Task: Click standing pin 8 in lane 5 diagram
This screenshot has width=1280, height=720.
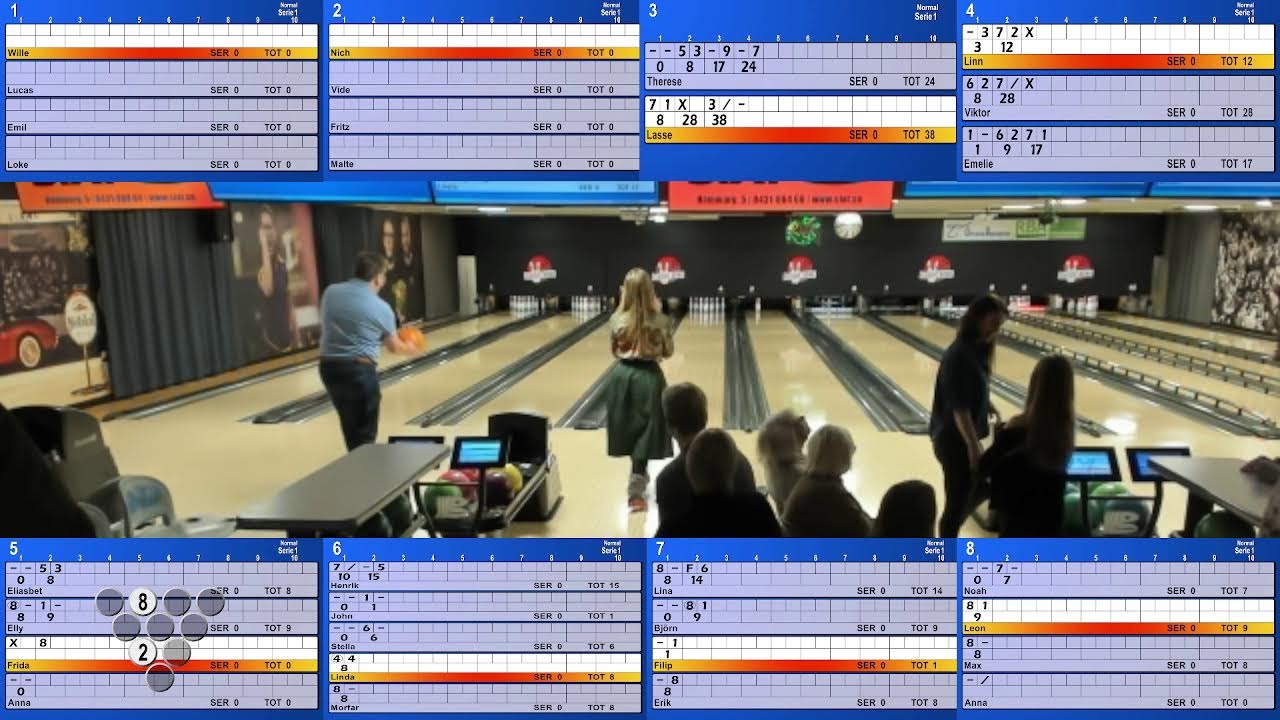Action: (x=143, y=602)
